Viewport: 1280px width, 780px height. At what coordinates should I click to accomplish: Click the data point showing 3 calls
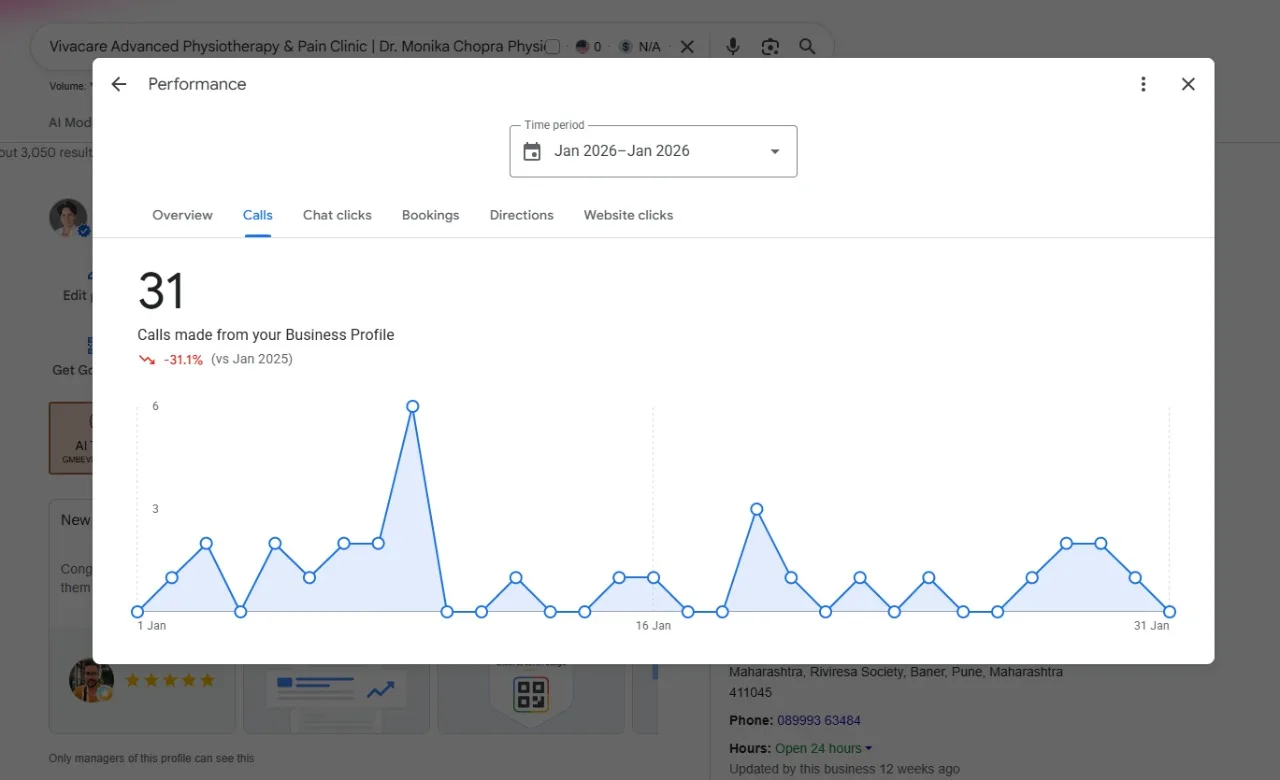pos(757,509)
